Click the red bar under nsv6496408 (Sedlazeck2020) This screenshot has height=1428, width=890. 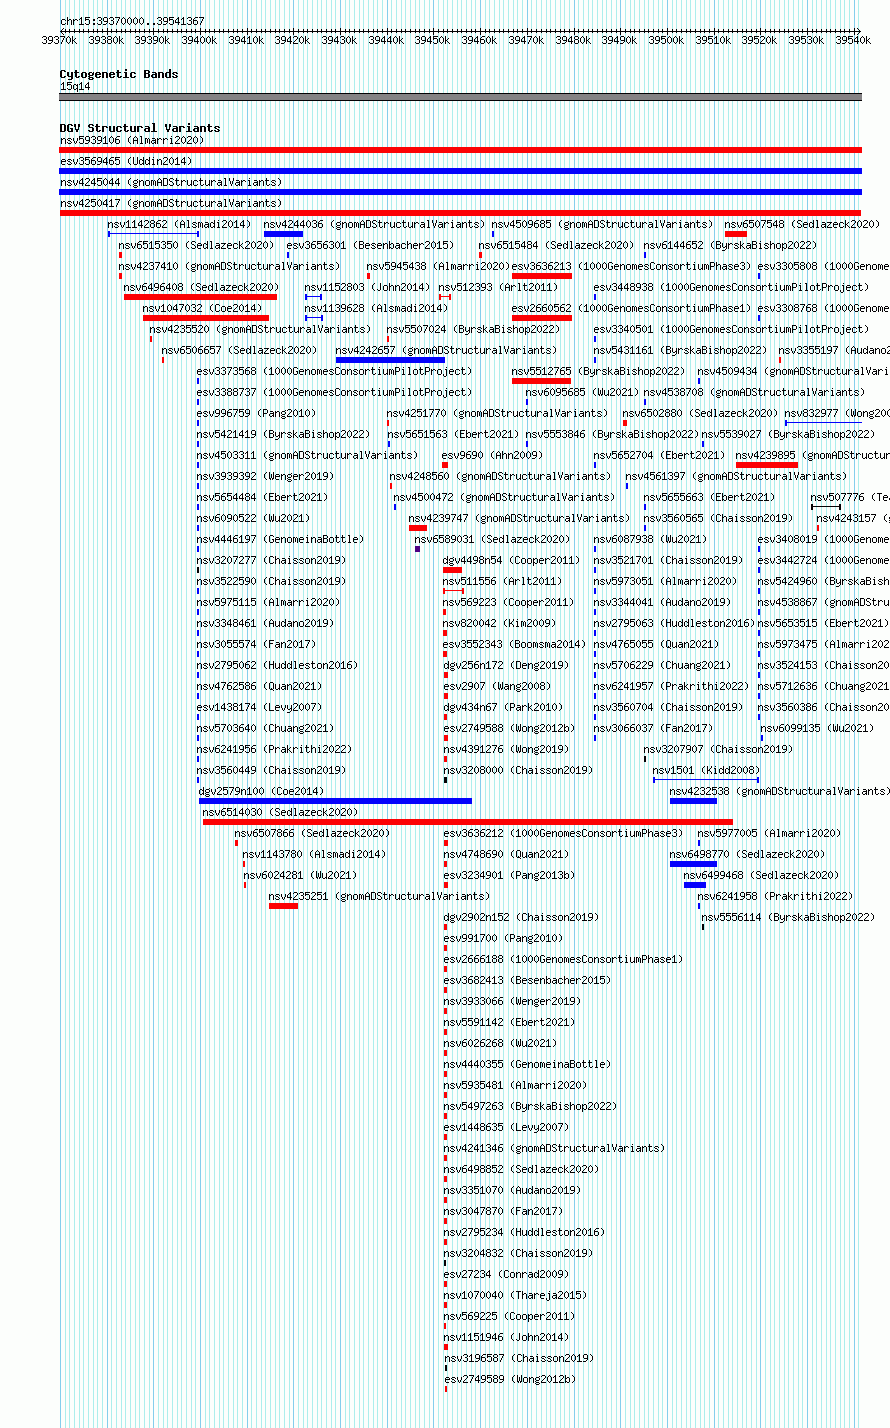coord(200,297)
